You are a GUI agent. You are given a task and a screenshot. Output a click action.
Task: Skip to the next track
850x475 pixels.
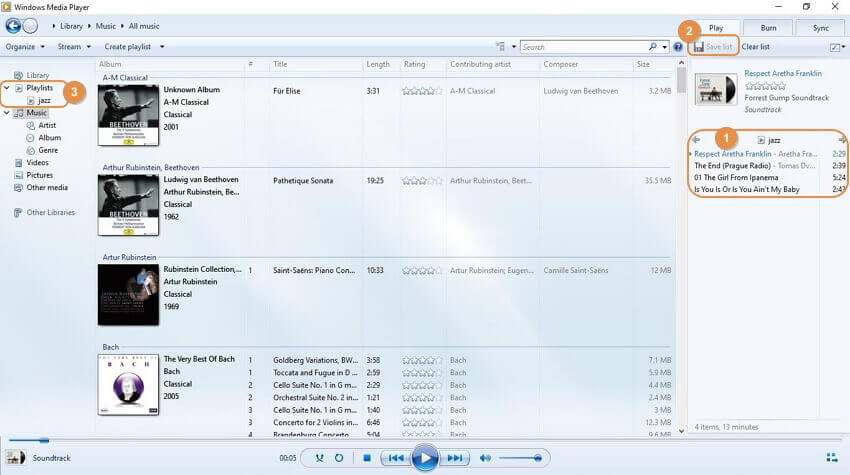454,458
